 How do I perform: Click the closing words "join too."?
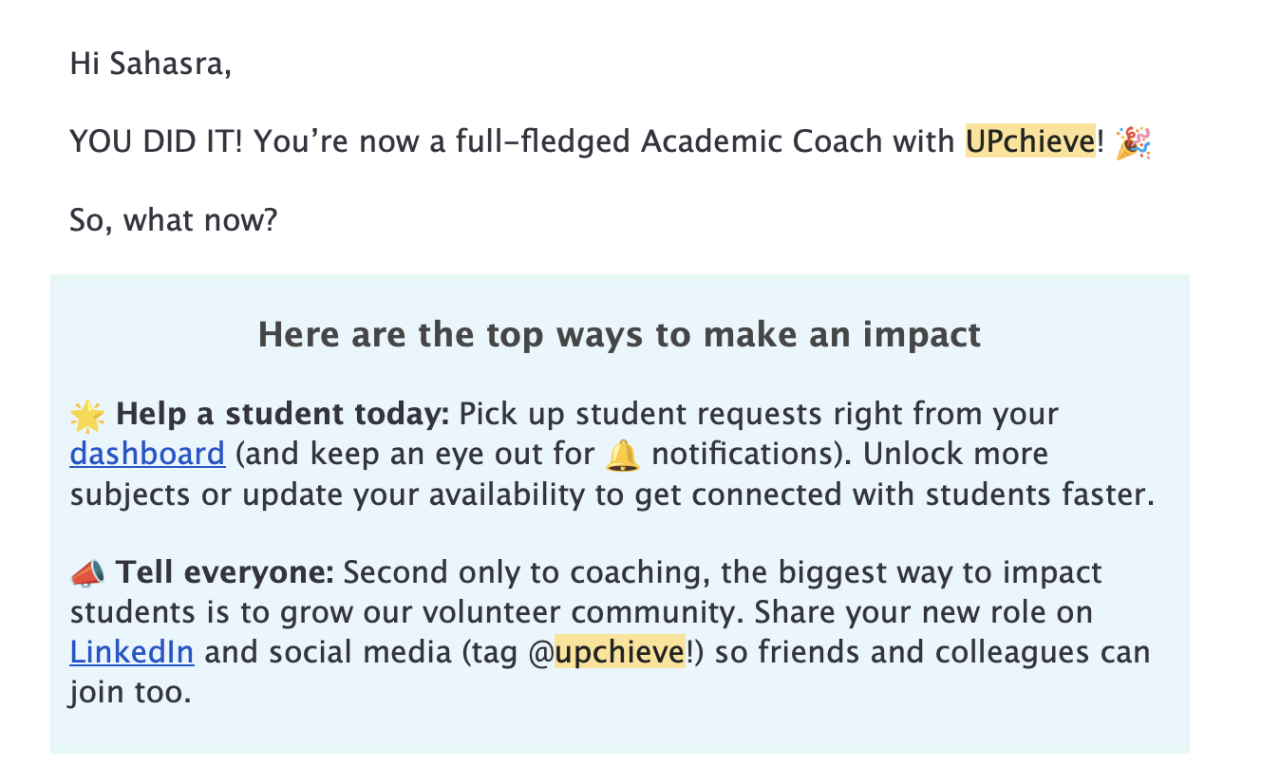[129, 692]
